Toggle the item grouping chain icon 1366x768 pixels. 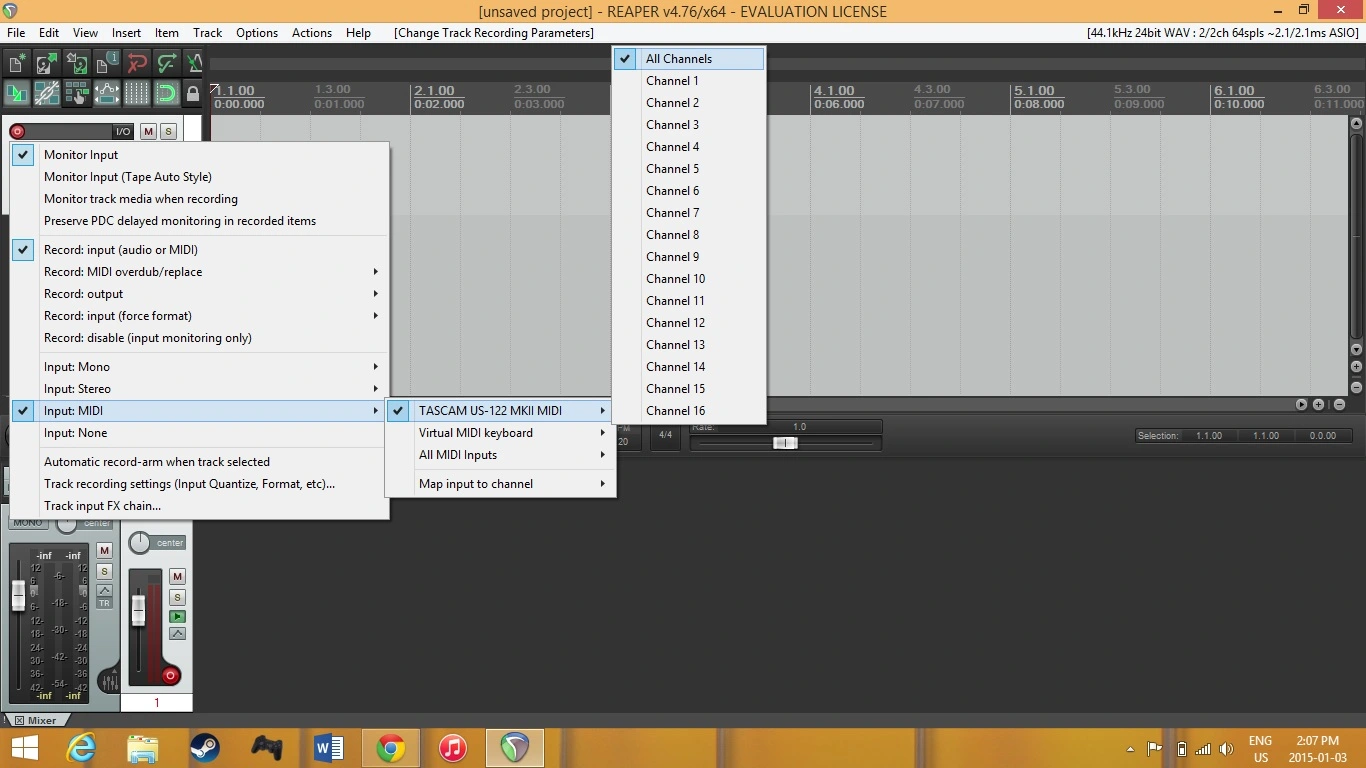pyautogui.click(x=47, y=94)
